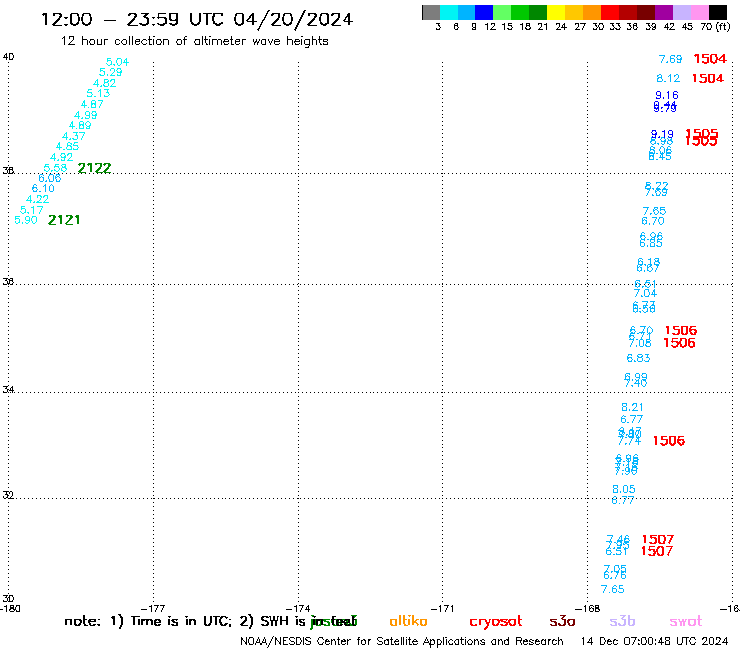Click the subtitle '12 hour collection of altimeter wave heights'
This screenshot has height=650, width=740.
[x=194, y=41]
